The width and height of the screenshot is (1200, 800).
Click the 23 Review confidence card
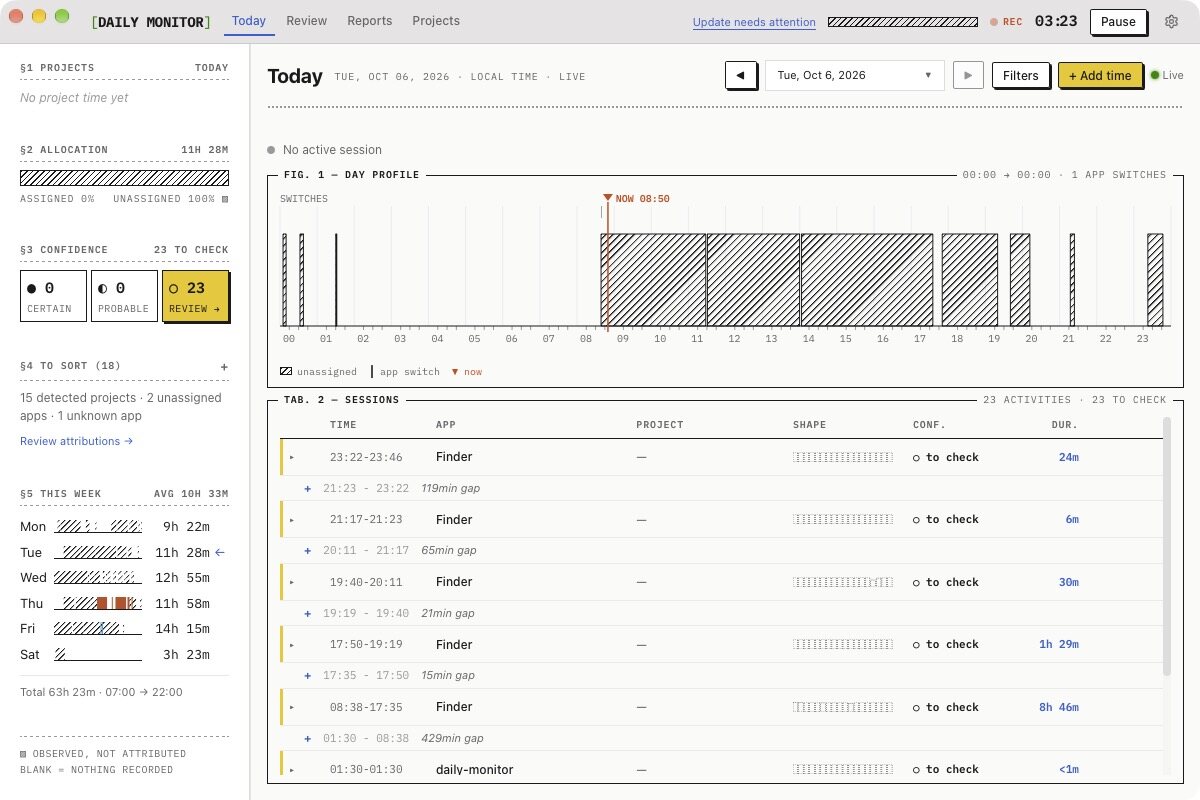click(195, 296)
